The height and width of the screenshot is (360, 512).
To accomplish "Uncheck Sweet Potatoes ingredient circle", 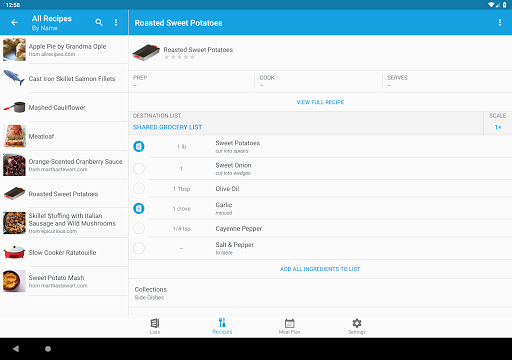I will [x=139, y=146].
